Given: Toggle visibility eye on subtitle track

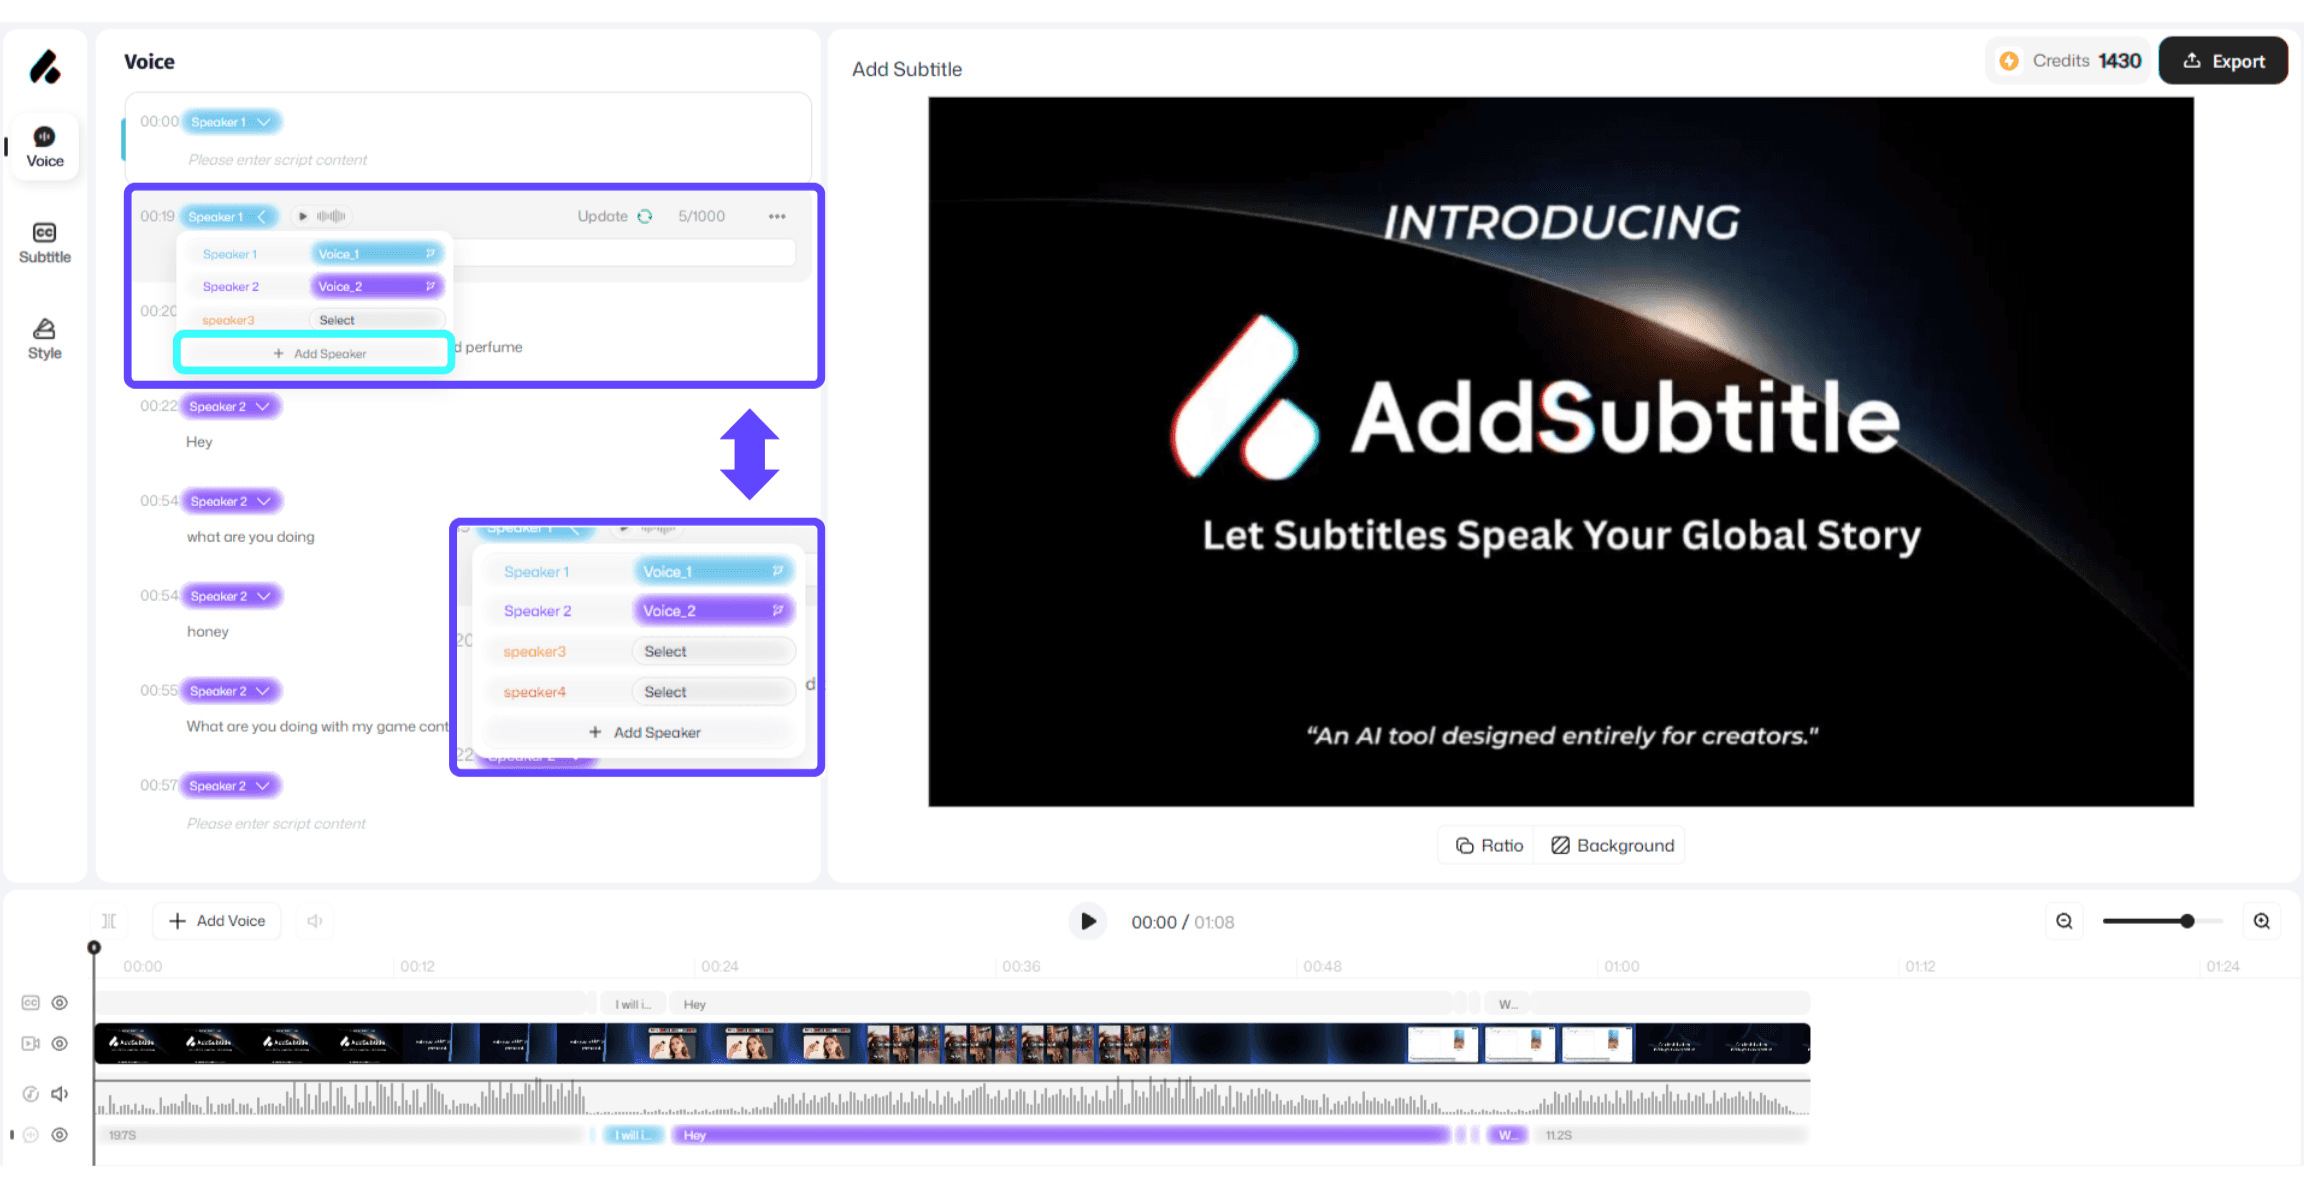Looking at the screenshot, I should coord(60,1003).
